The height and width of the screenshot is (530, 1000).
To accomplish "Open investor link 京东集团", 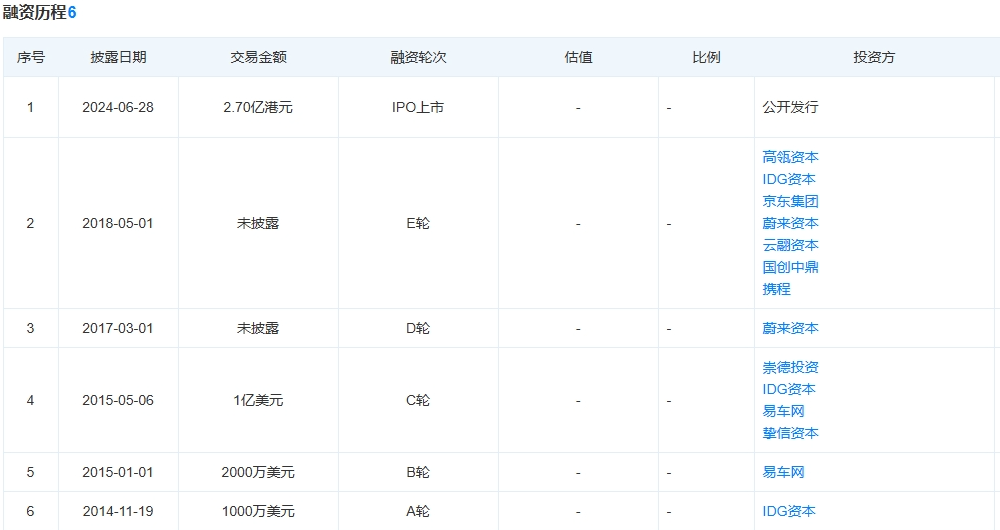I will point(790,201).
